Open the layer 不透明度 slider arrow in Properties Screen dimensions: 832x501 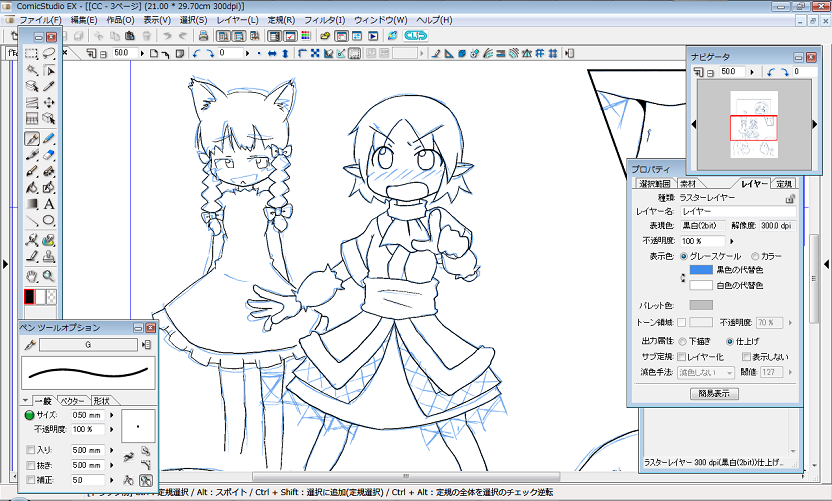tap(732, 241)
